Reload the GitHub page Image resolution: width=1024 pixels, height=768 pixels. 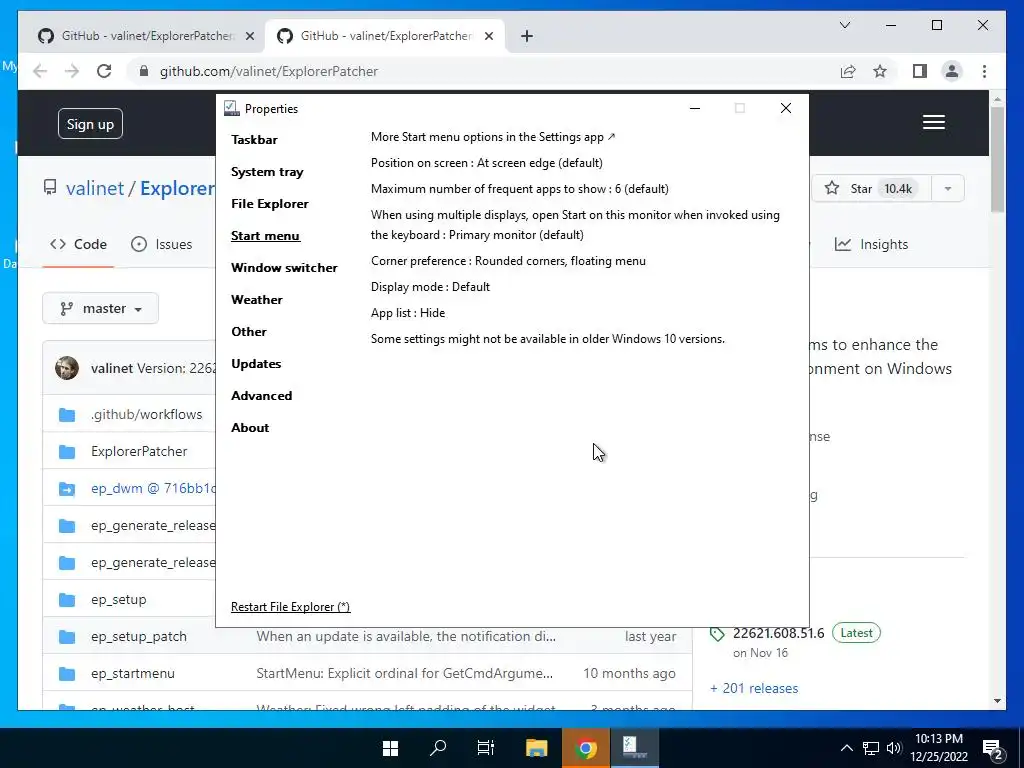tap(104, 71)
